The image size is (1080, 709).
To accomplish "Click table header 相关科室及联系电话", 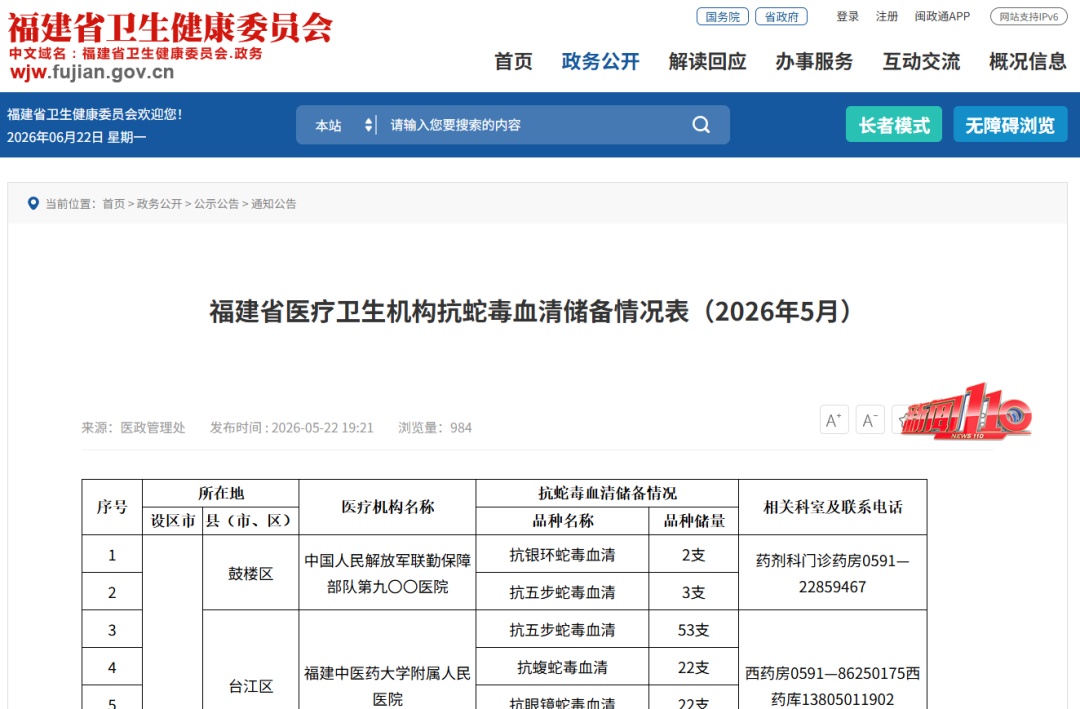I will pyautogui.click(x=833, y=507).
